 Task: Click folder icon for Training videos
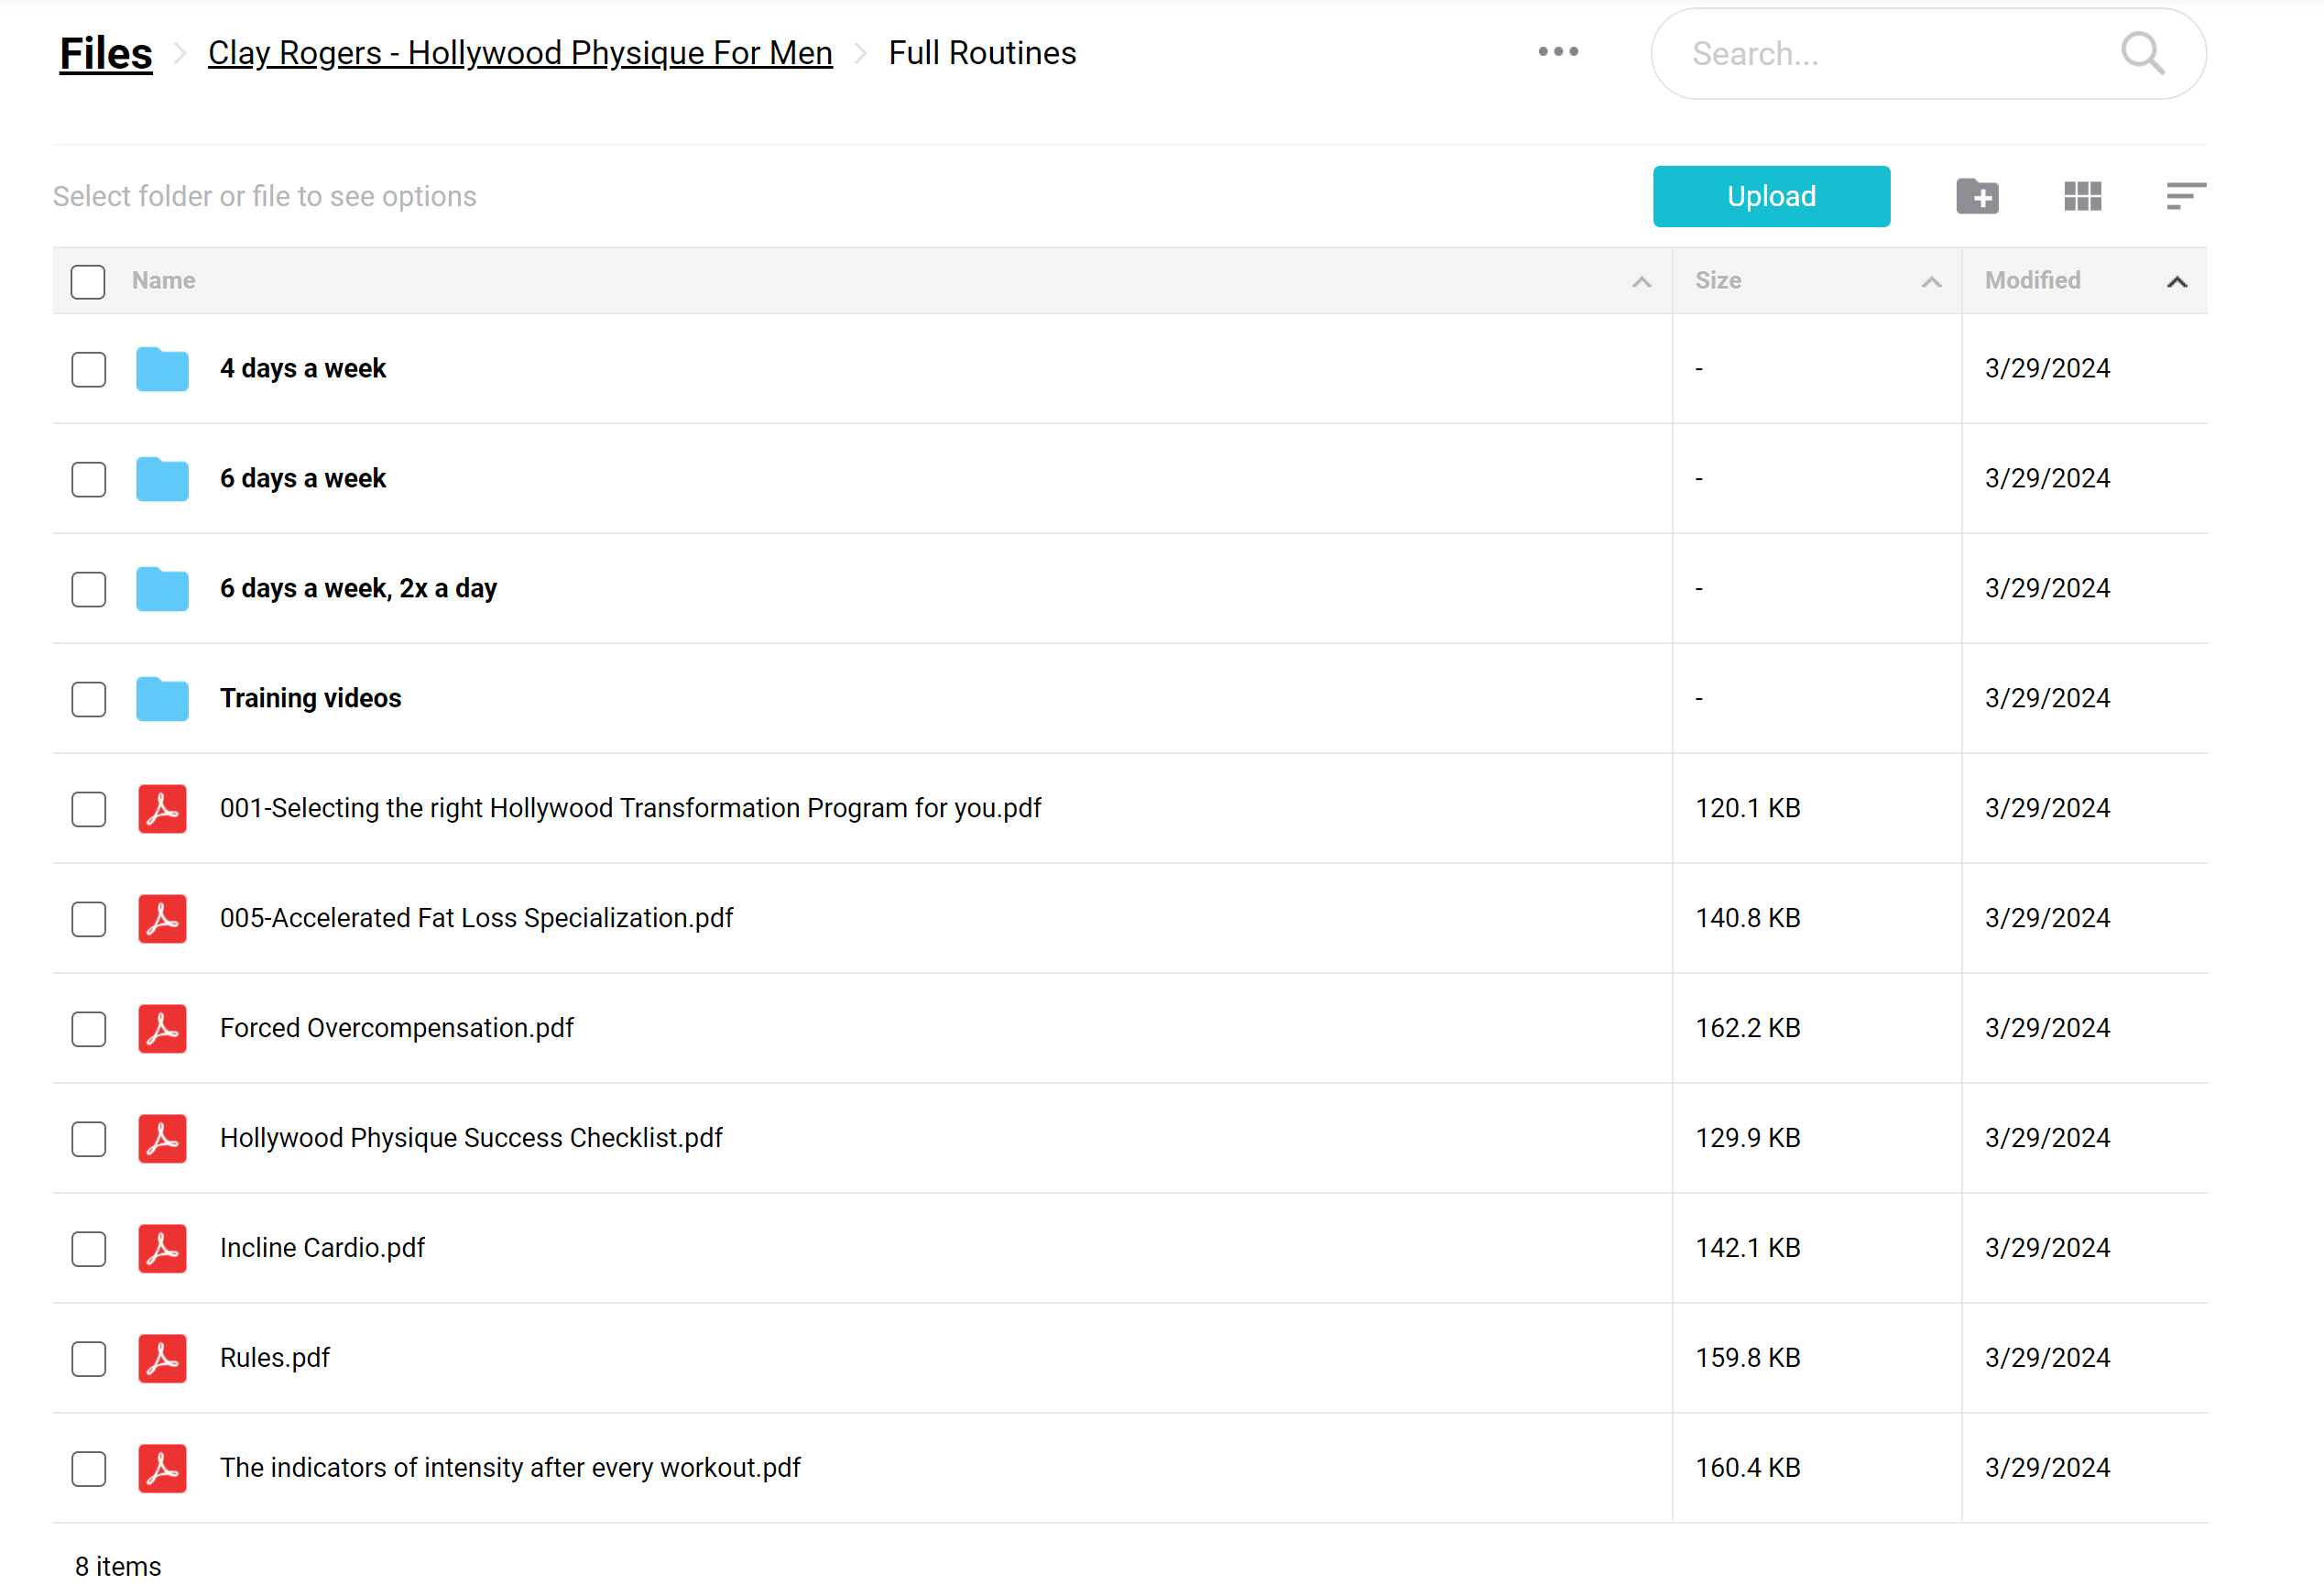point(162,699)
